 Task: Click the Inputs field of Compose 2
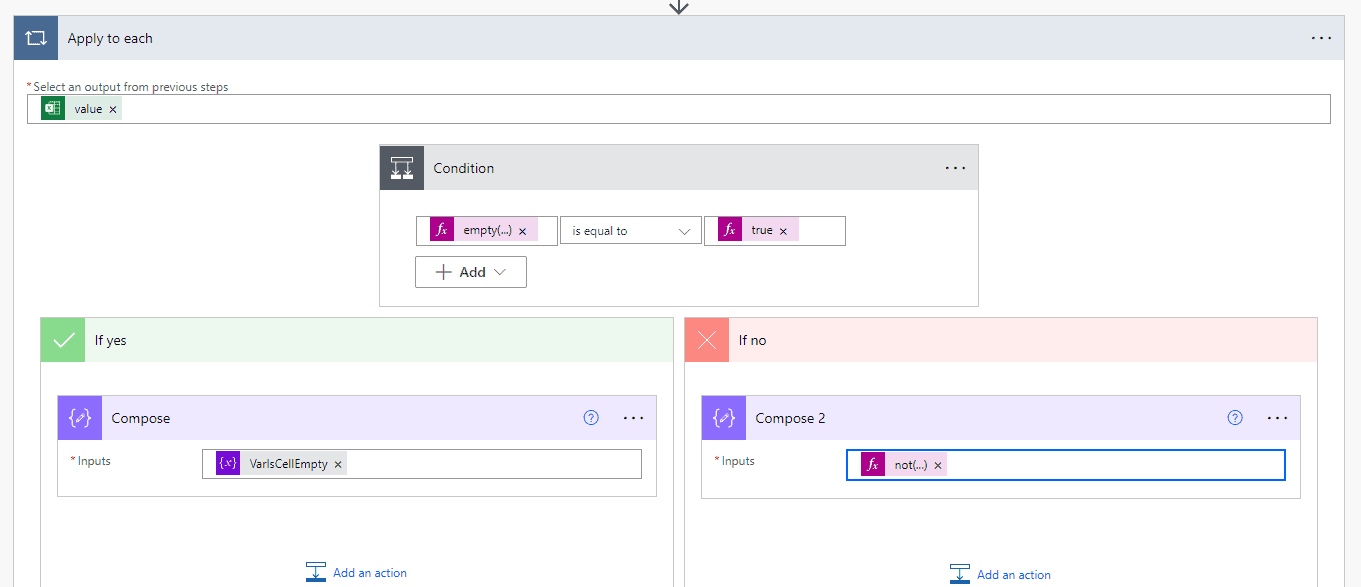click(1100, 464)
